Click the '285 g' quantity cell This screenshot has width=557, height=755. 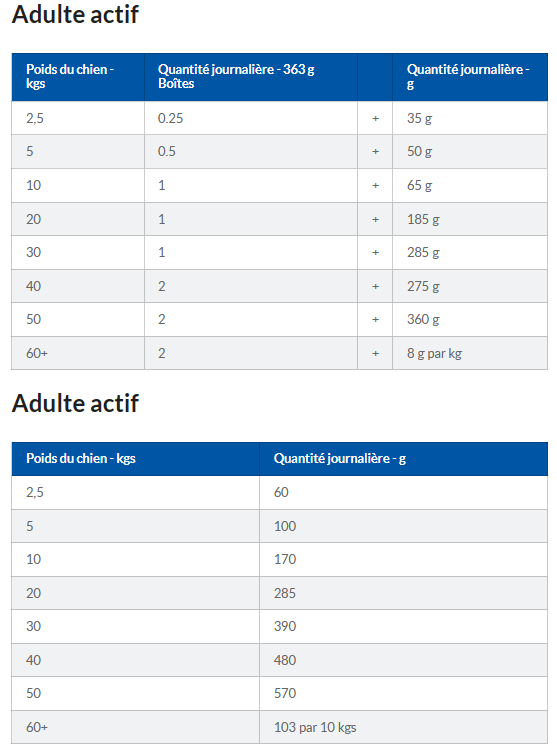click(470, 252)
